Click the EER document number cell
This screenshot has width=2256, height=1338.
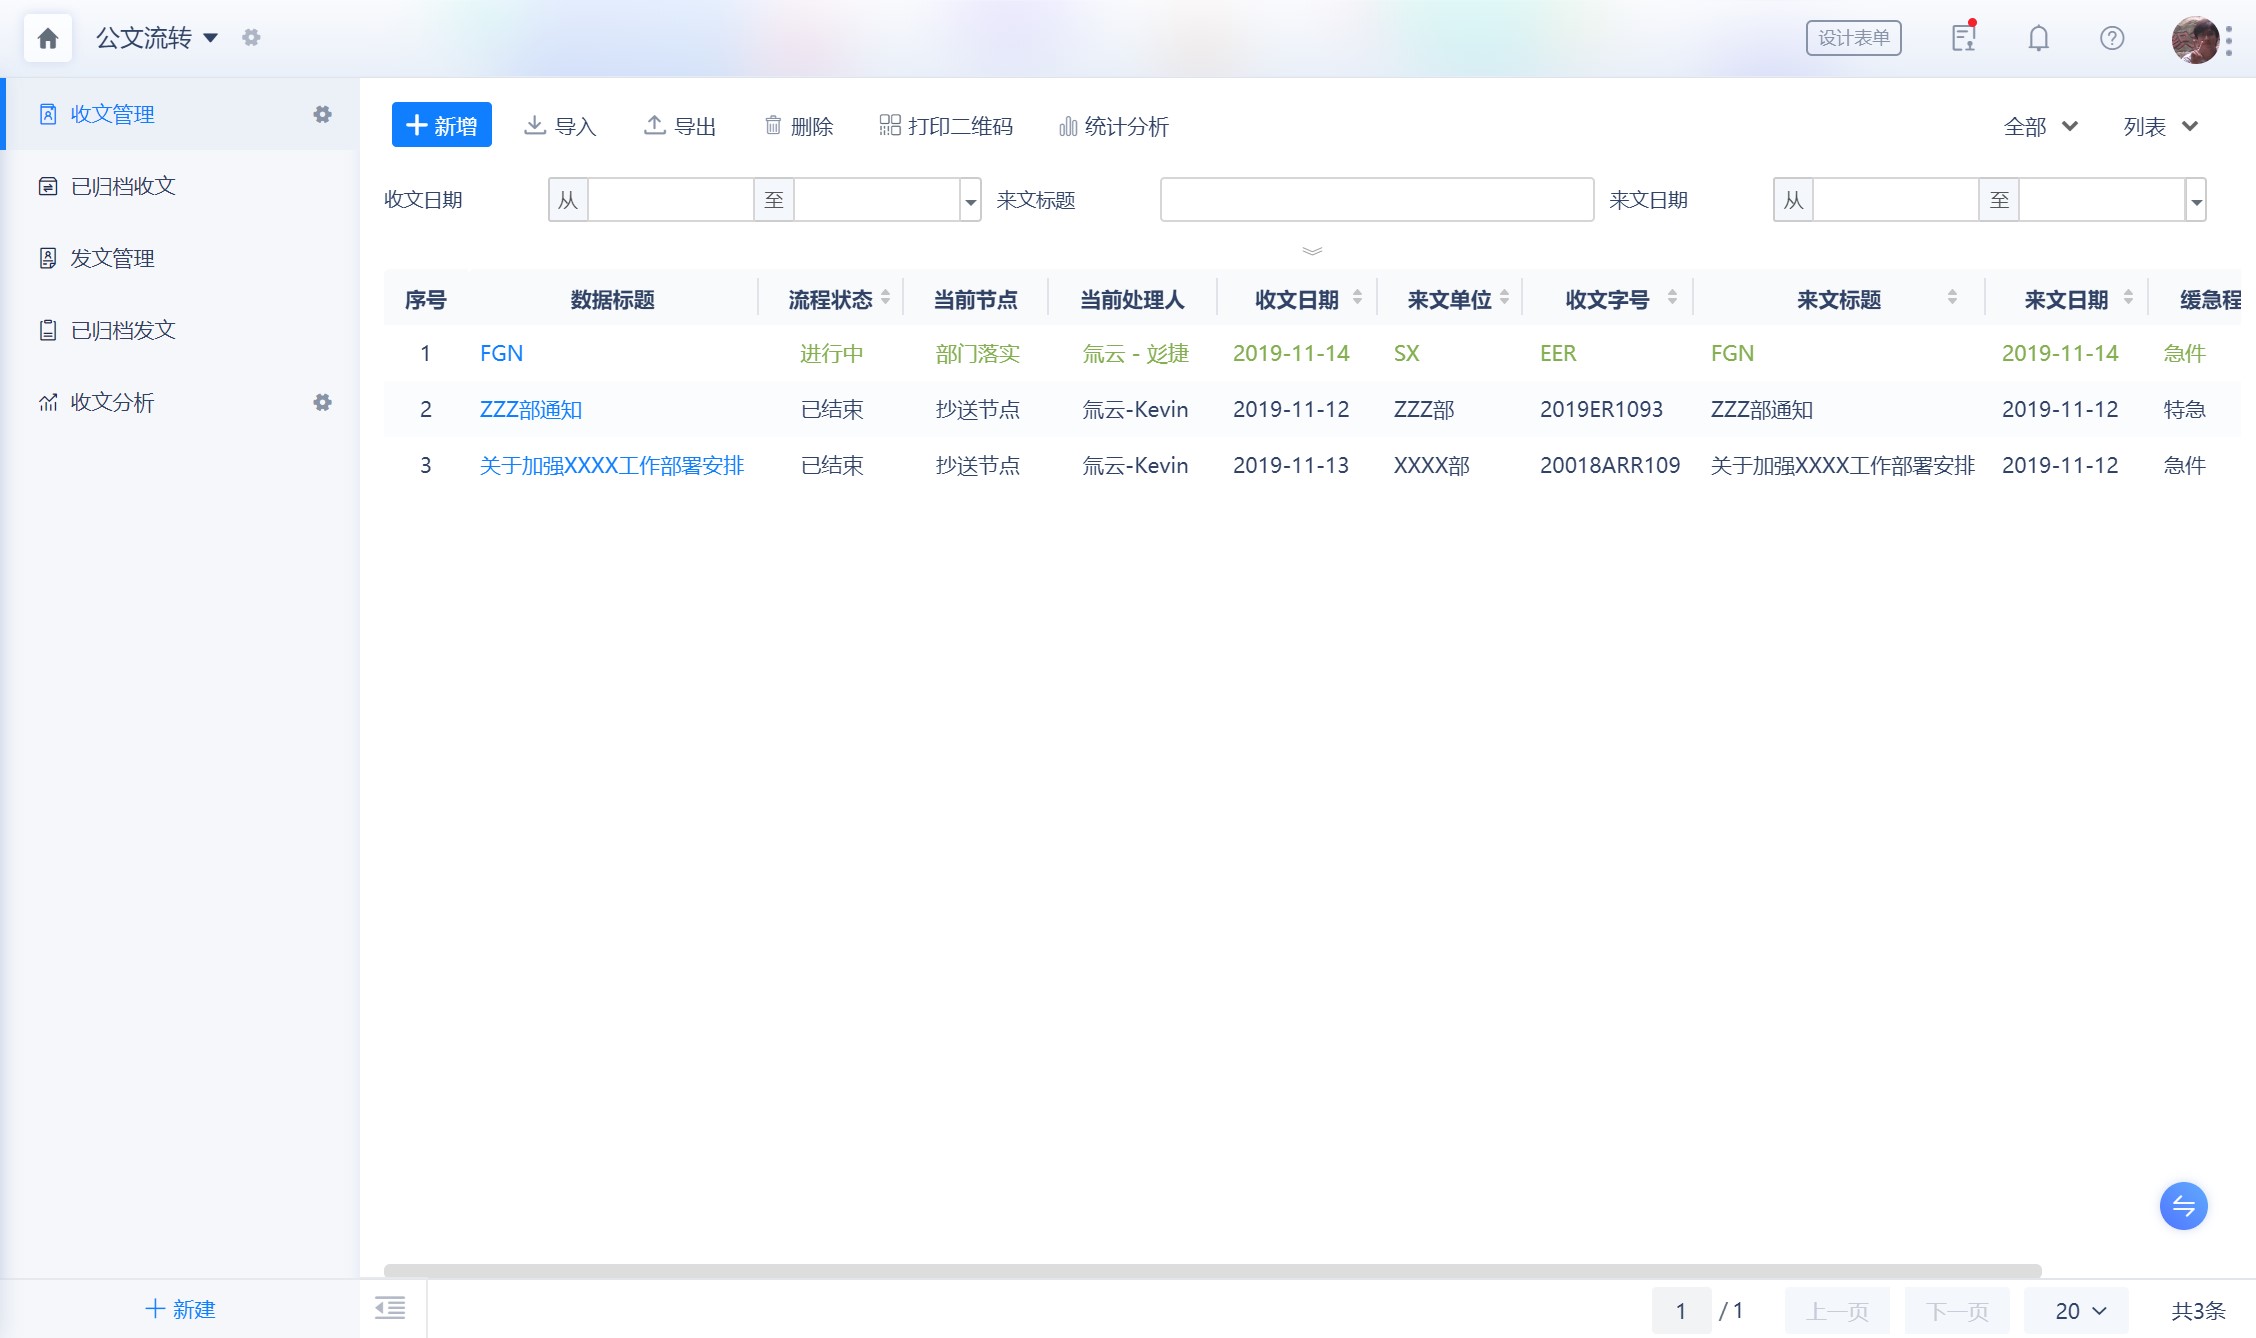click(1558, 353)
